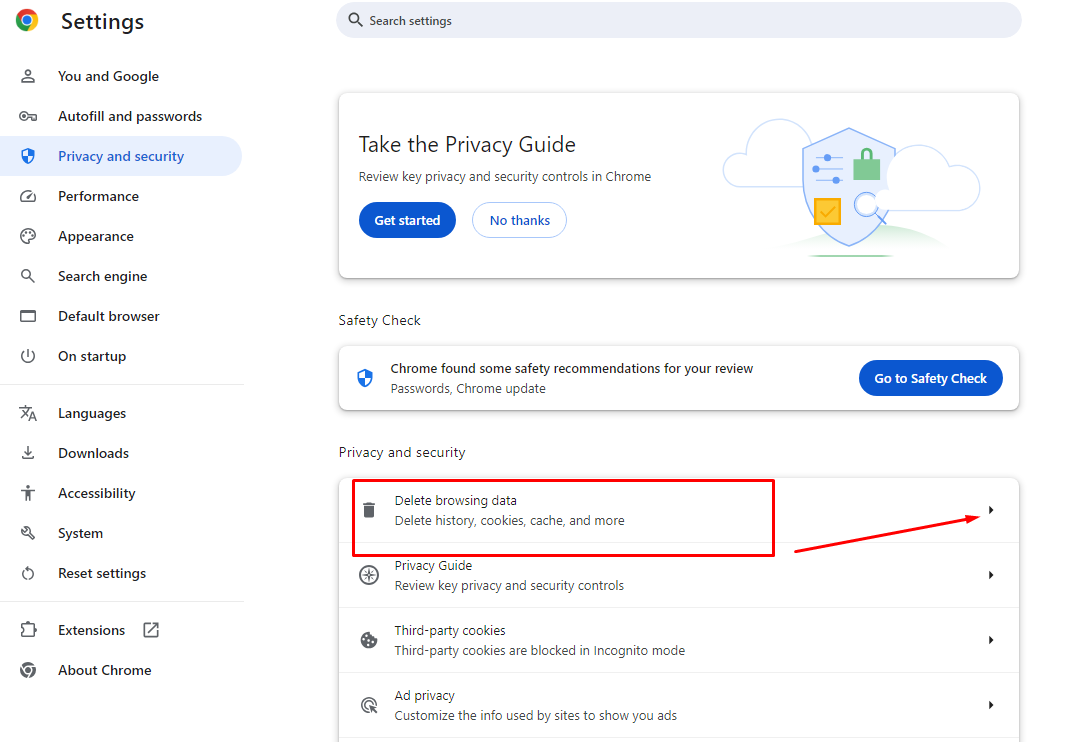Click the Third-party cookies title text
1085x742 pixels.
[x=450, y=631]
